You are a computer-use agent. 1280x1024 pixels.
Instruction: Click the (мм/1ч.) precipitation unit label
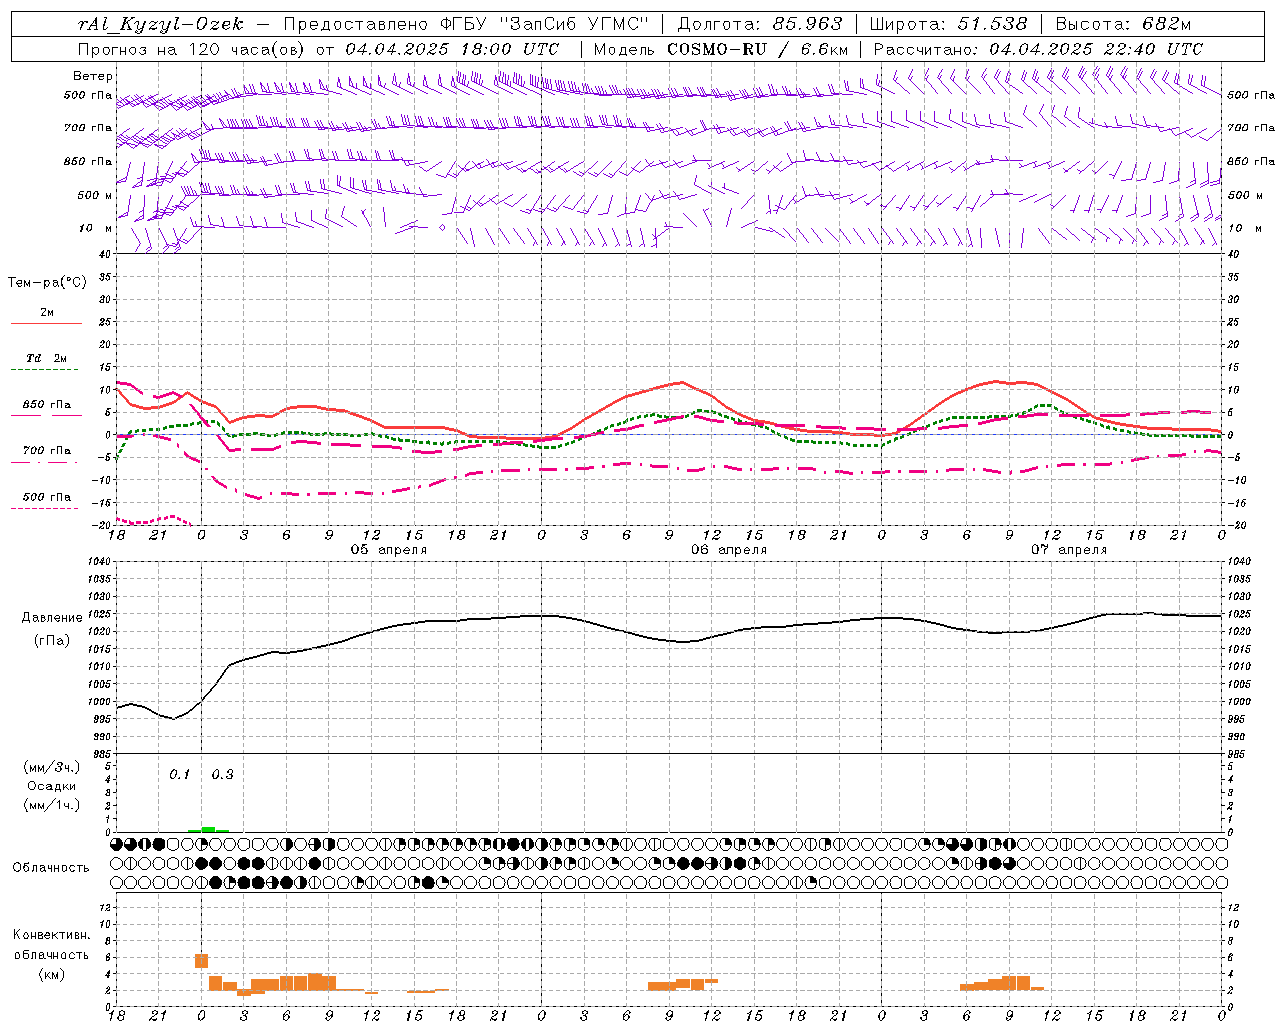tap(52, 806)
